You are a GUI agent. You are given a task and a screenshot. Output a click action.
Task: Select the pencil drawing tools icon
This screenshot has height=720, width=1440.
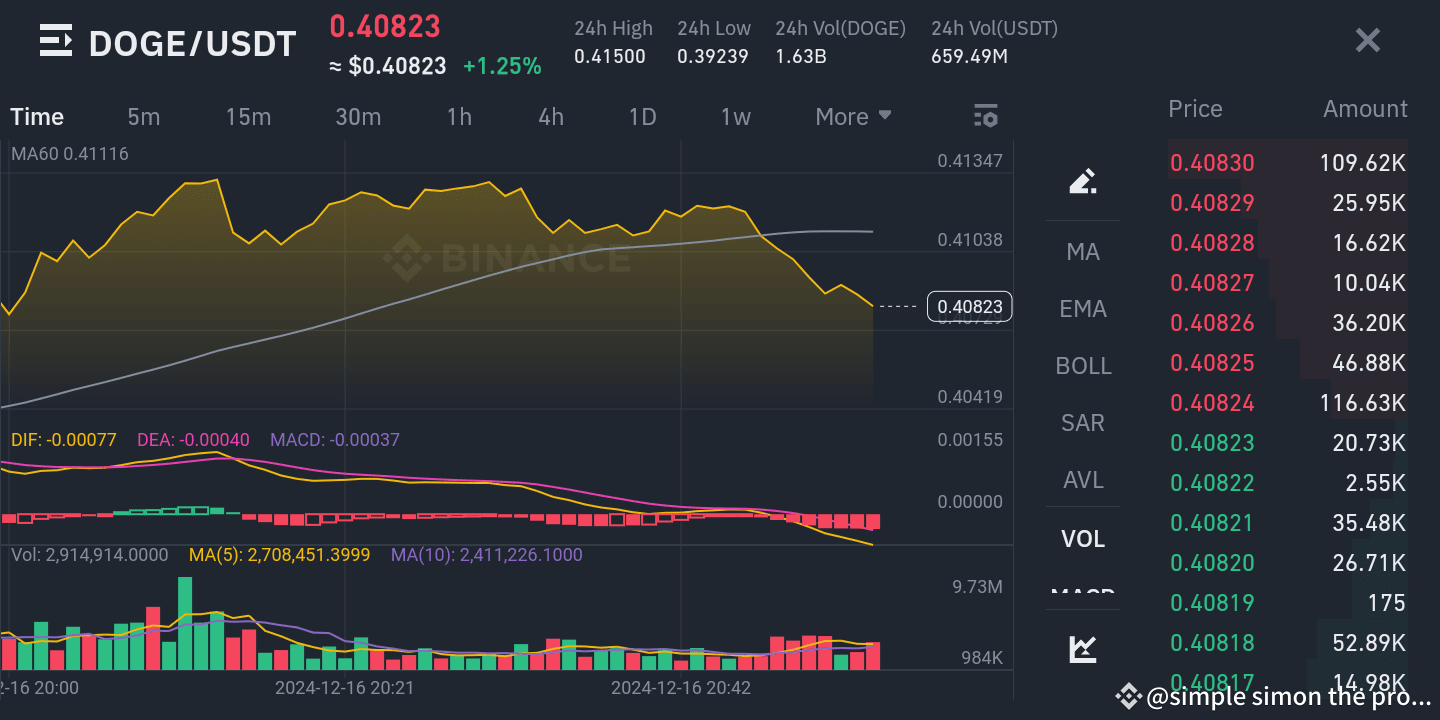(x=1083, y=181)
